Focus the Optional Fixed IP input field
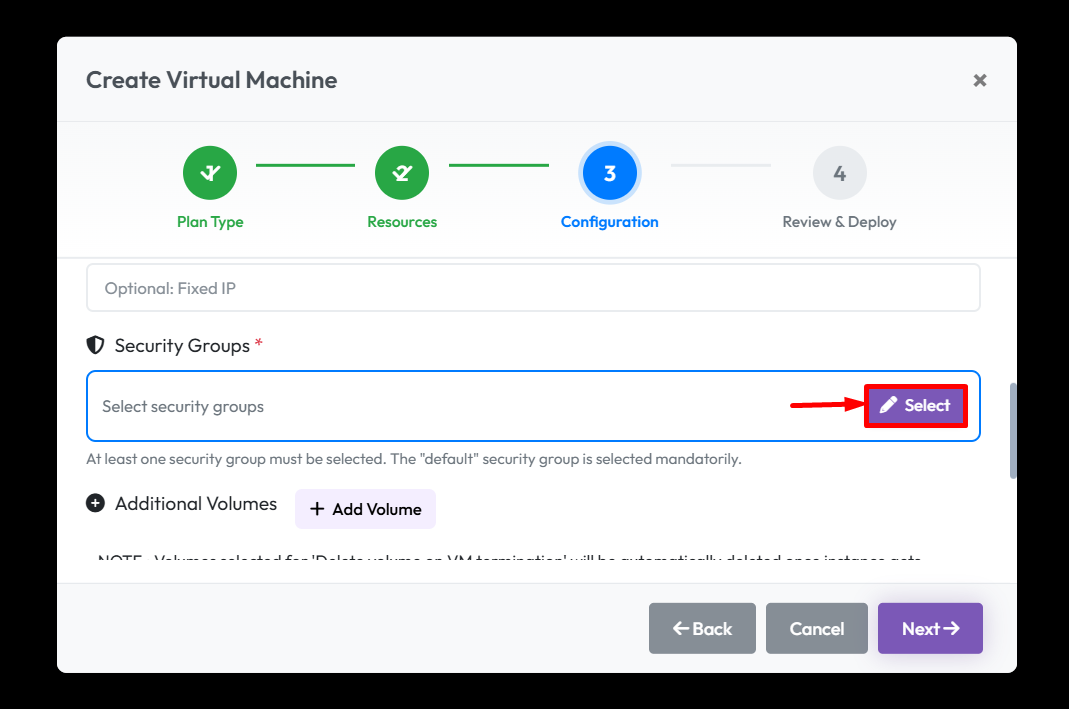The height and width of the screenshot is (709, 1069). pyautogui.click(x=533, y=288)
